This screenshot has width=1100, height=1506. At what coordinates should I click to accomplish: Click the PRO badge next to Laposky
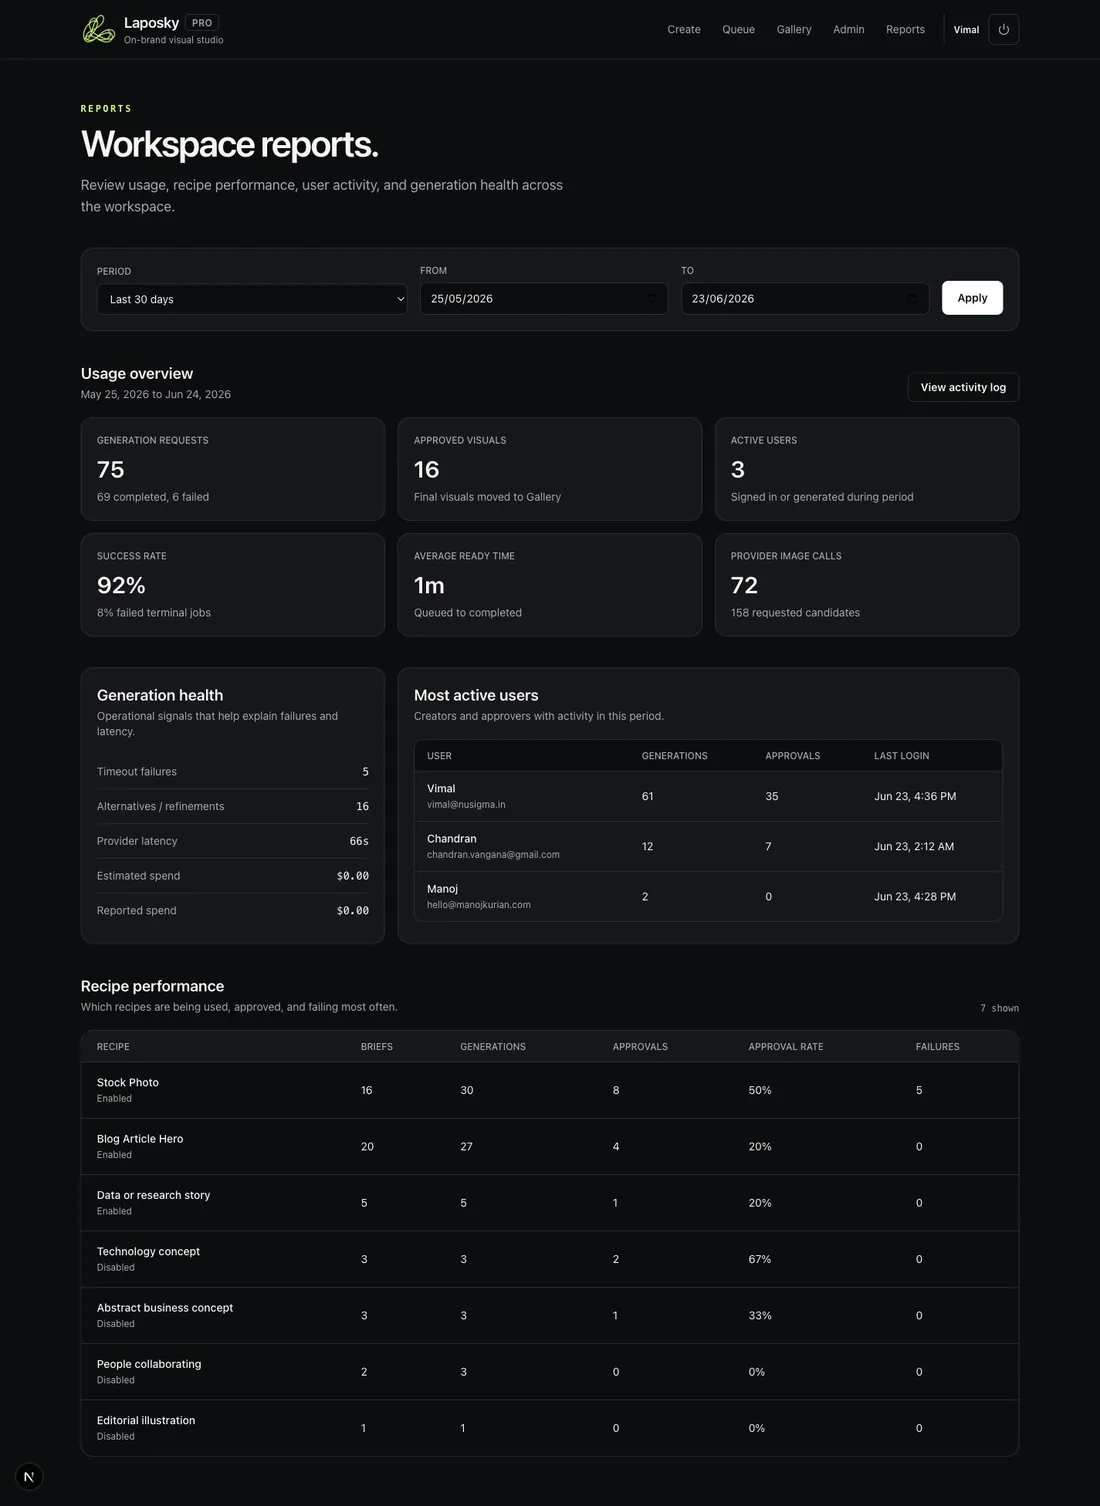[x=202, y=22]
